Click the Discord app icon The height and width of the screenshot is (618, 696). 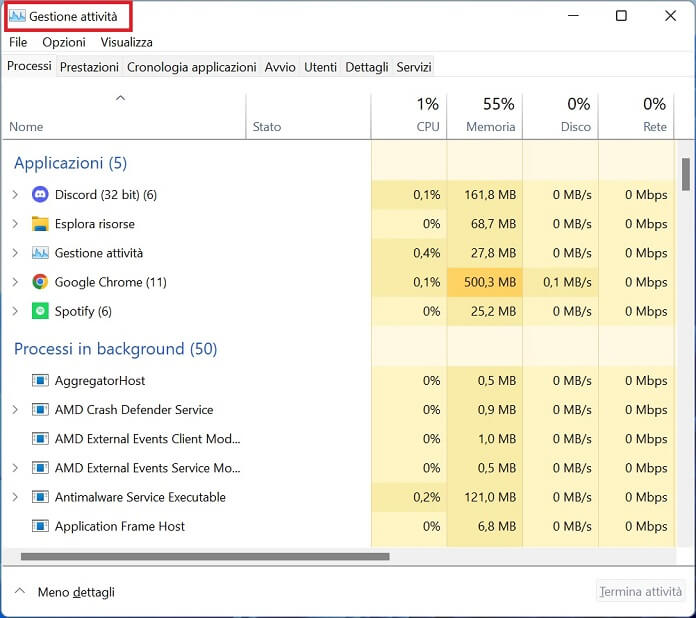click(40, 194)
